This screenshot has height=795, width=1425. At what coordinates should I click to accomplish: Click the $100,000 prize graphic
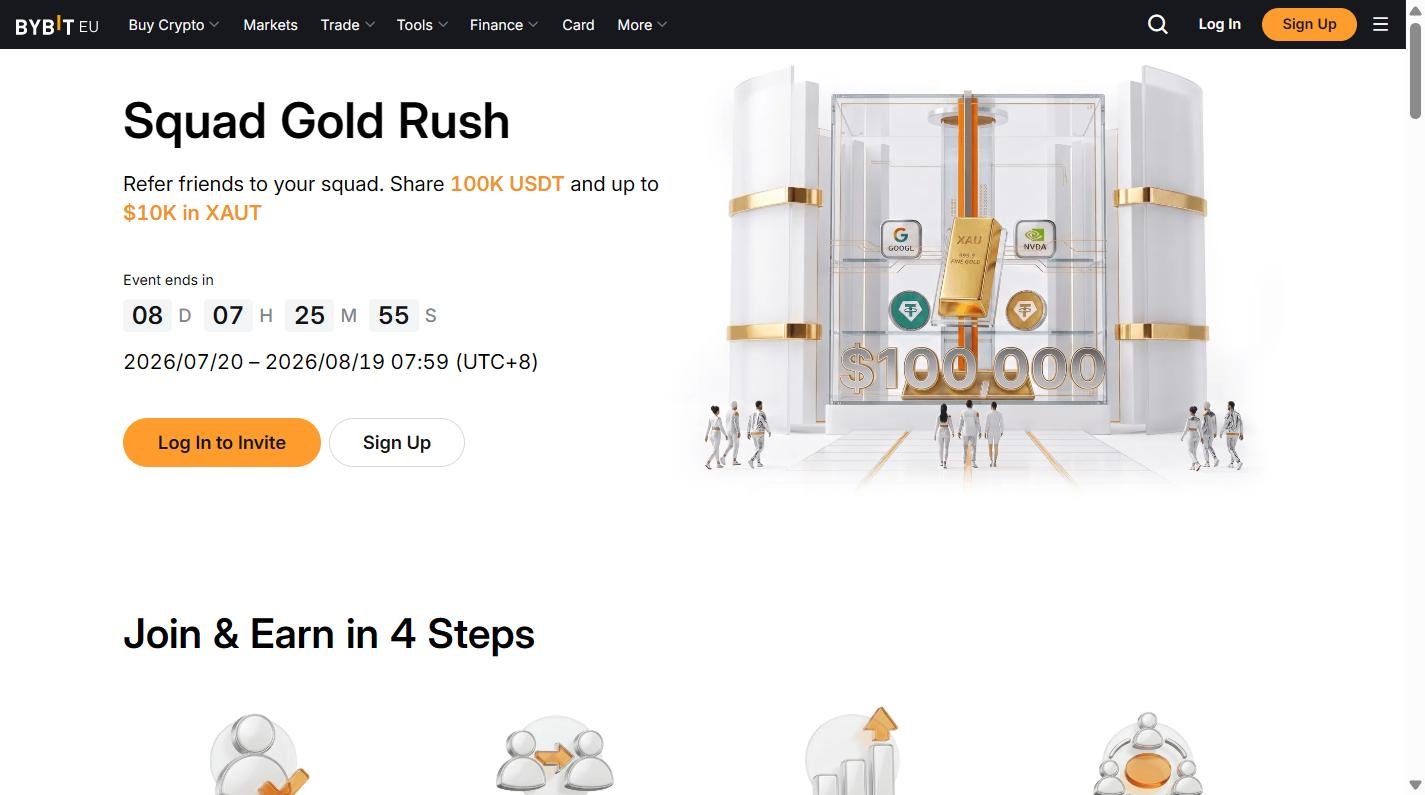coord(972,369)
